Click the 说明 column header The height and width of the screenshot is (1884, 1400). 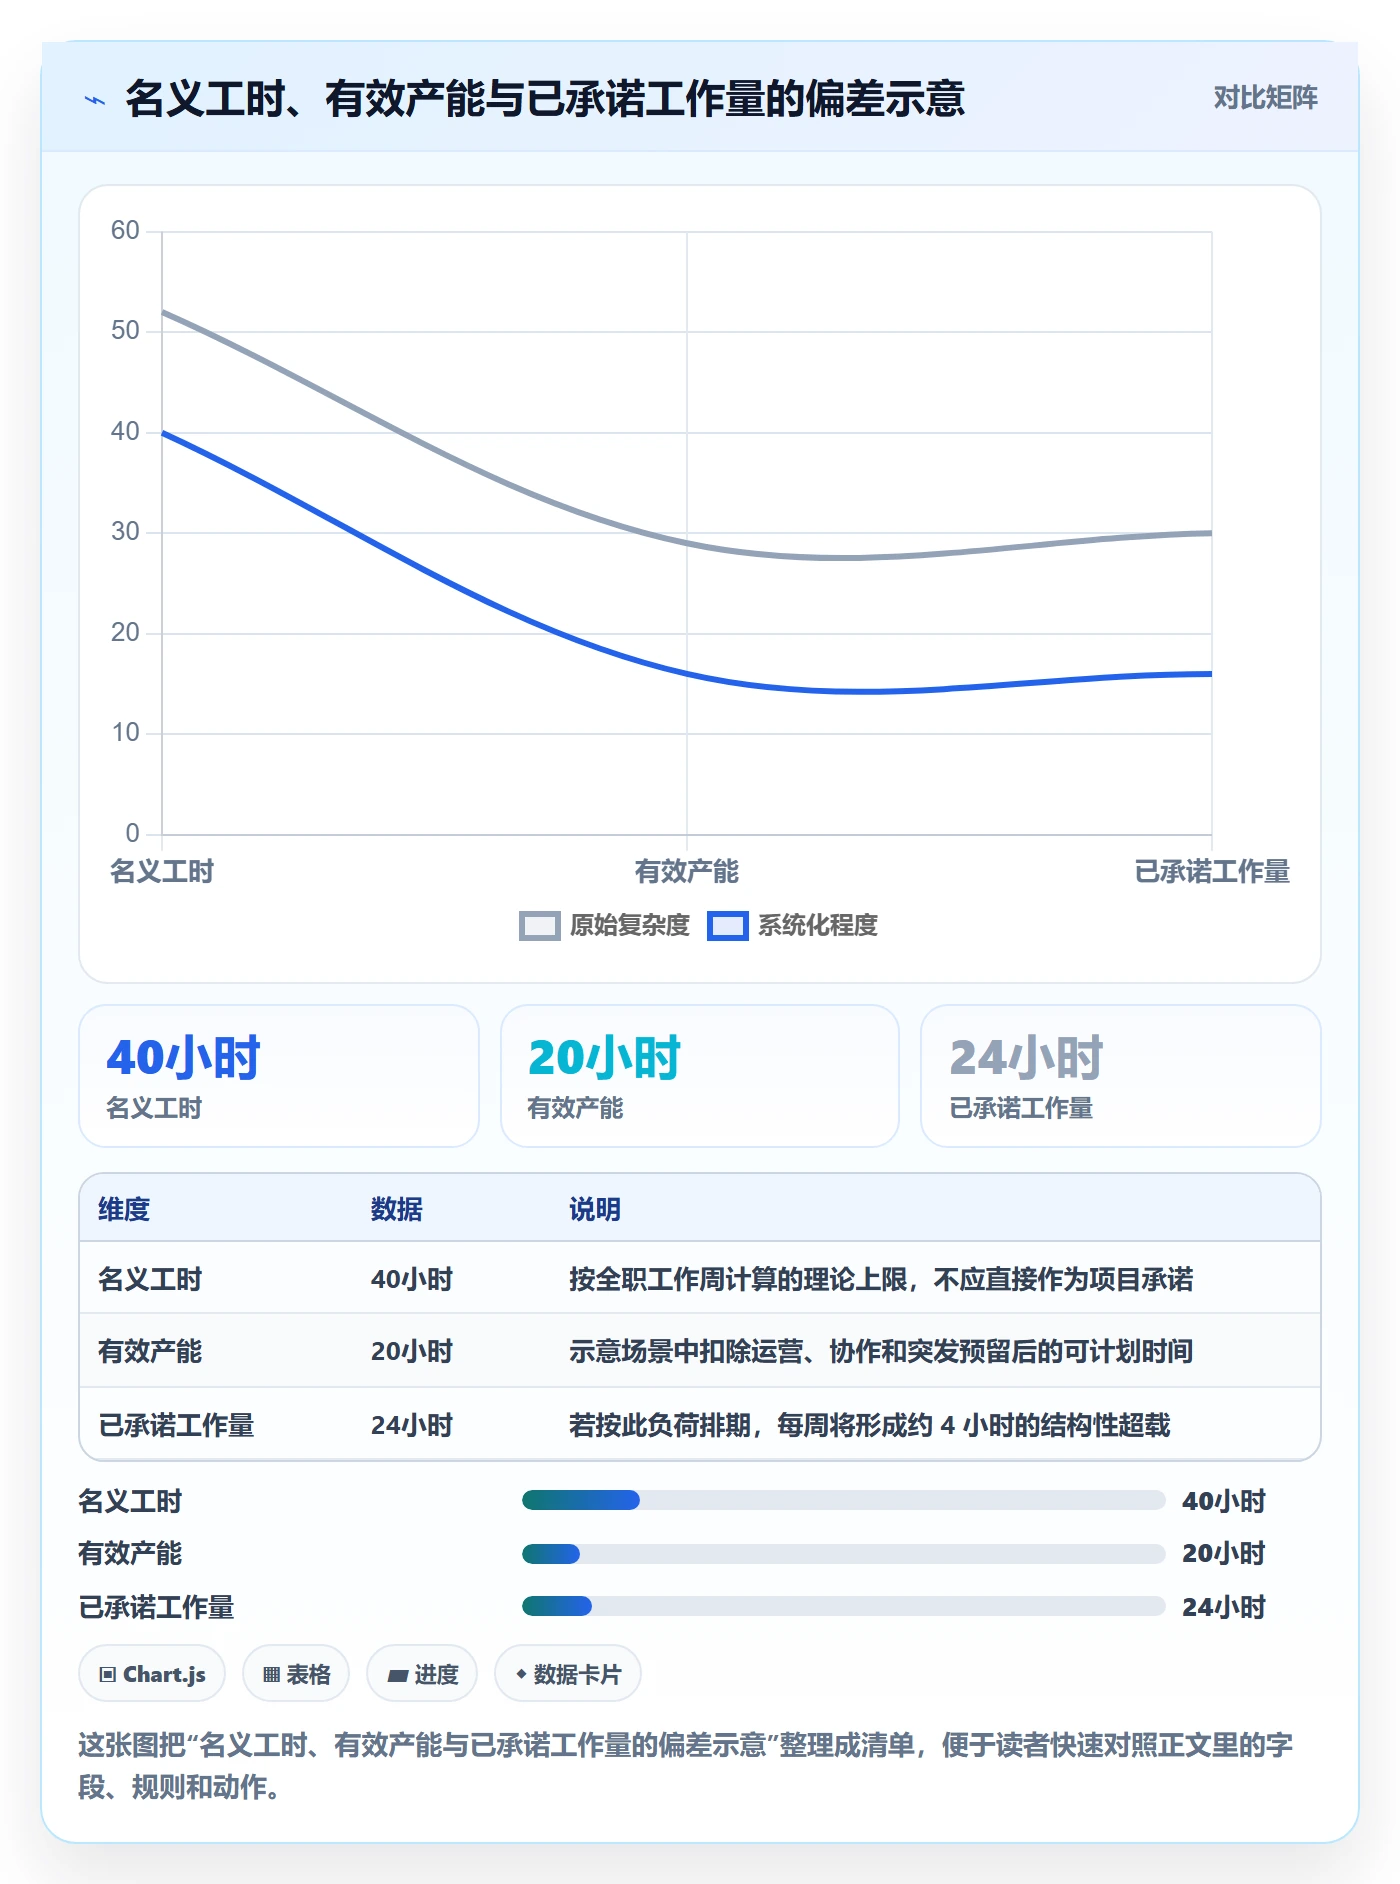pyautogui.click(x=595, y=1209)
